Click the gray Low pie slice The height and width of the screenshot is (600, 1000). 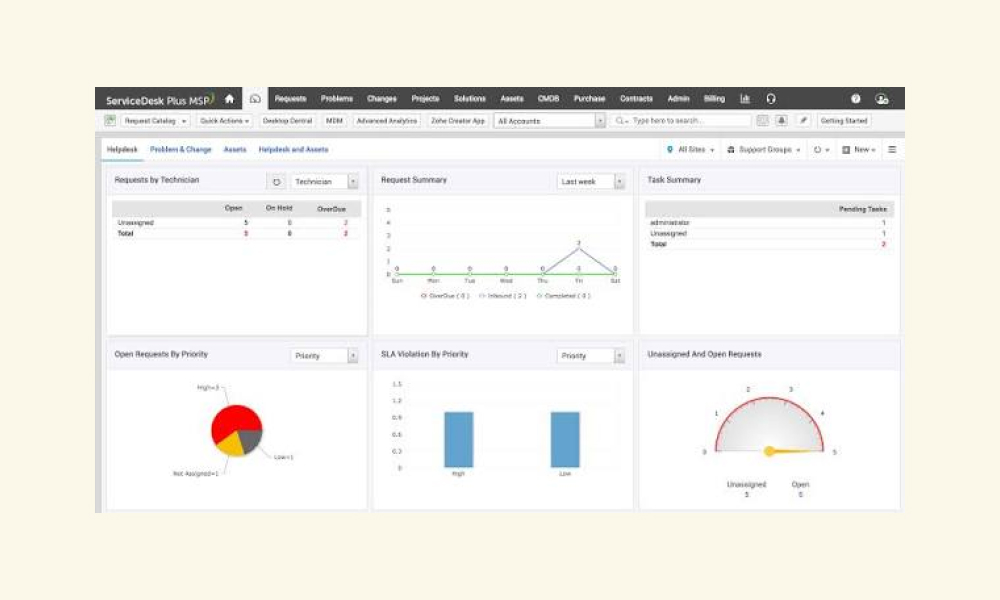(x=251, y=440)
